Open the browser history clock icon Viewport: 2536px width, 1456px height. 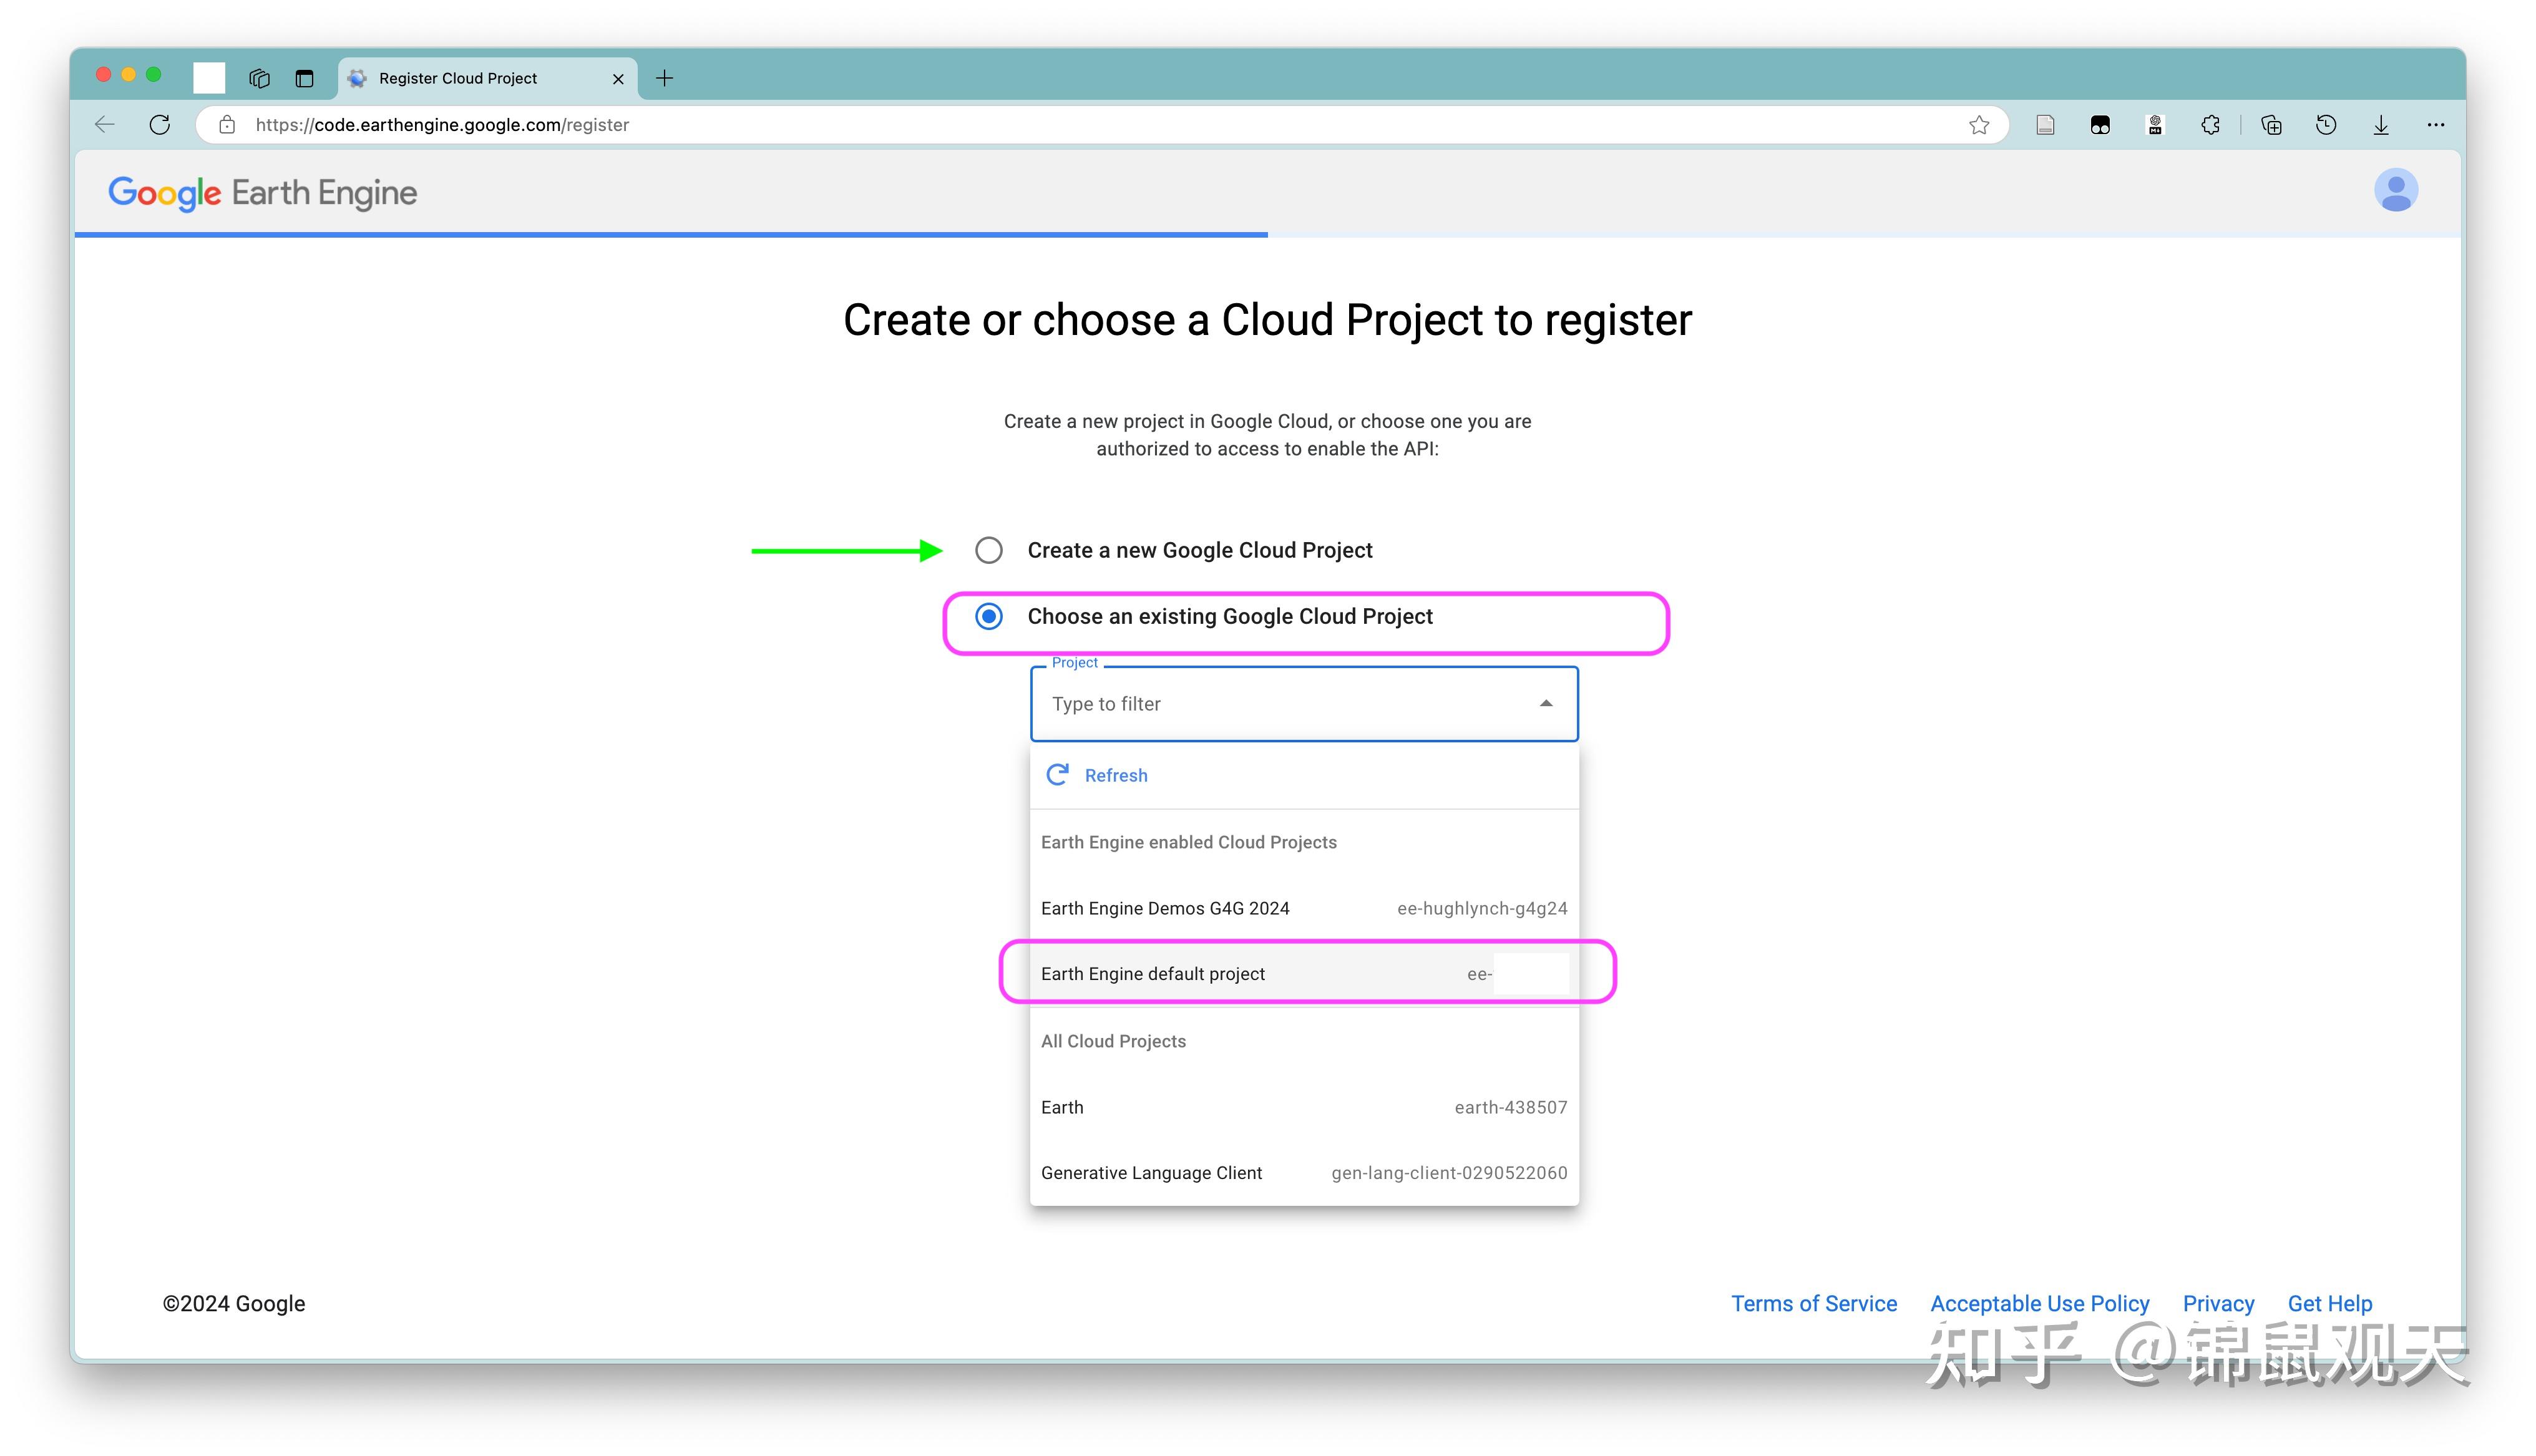tap(2326, 125)
